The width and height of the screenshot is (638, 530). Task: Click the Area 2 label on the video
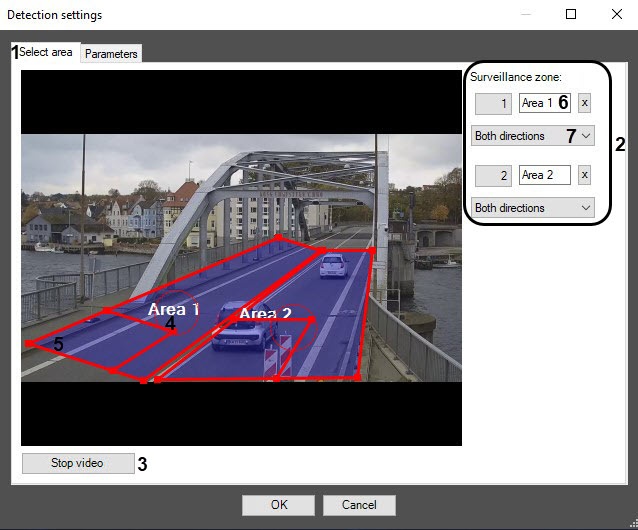265,314
